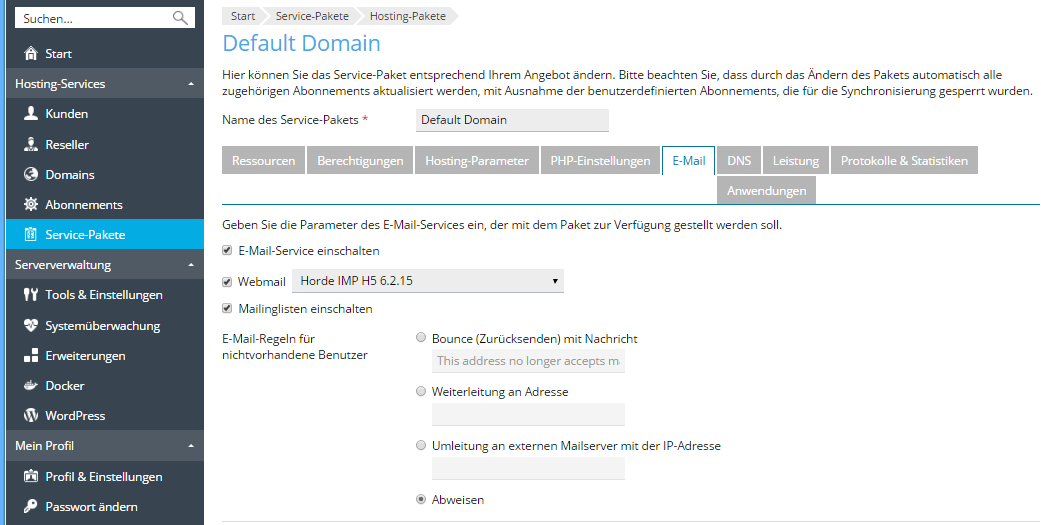Click the magnifier icon in the search box
This screenshot has width=1041, height=525.
(x=180, y=18)
